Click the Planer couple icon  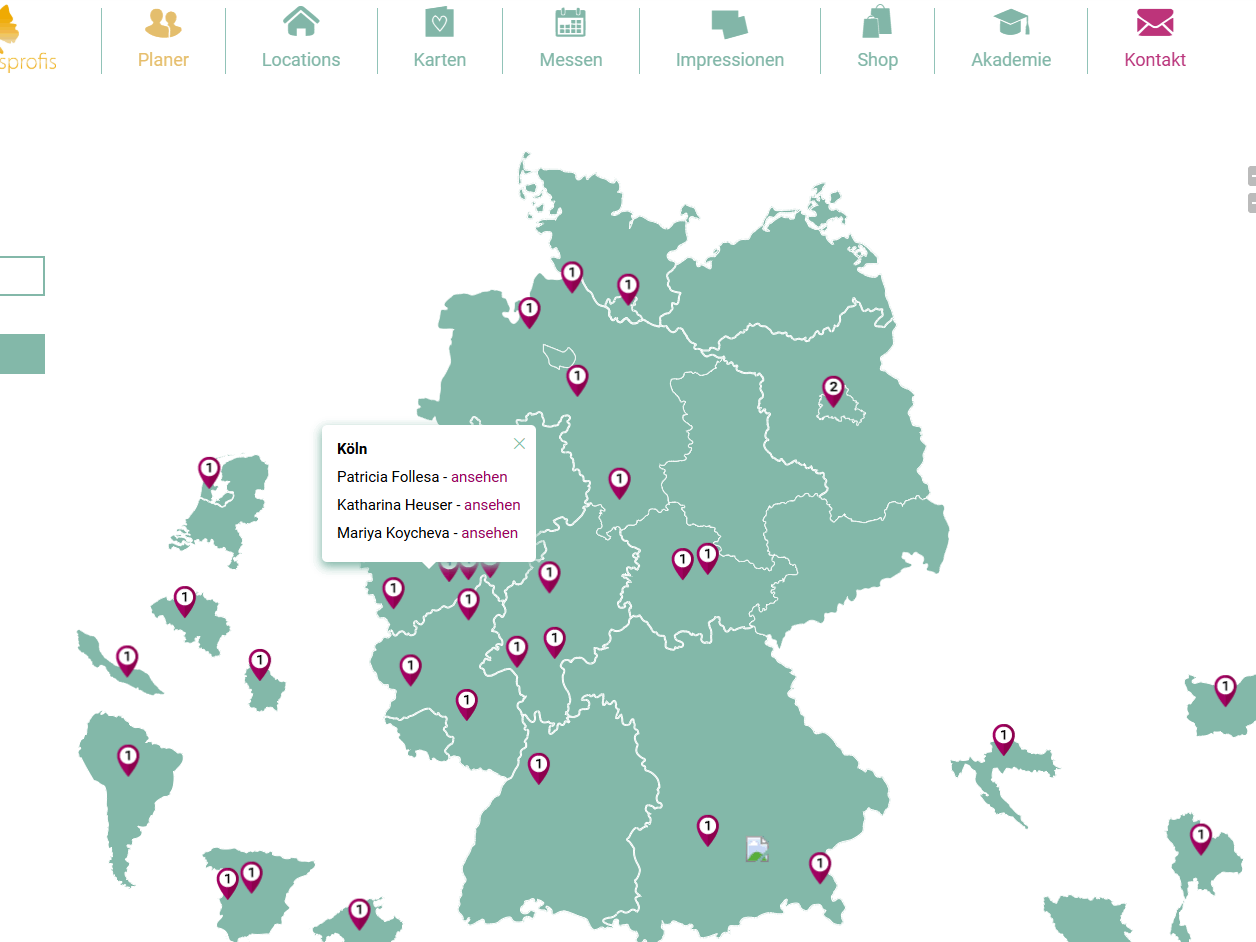coord(163,22)
